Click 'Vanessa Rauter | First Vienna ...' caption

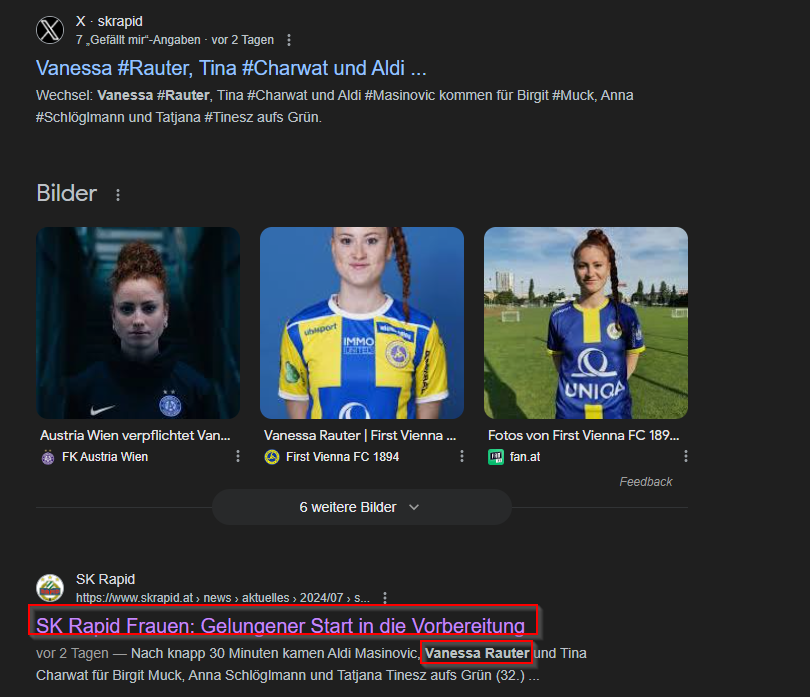coord(360,436)
